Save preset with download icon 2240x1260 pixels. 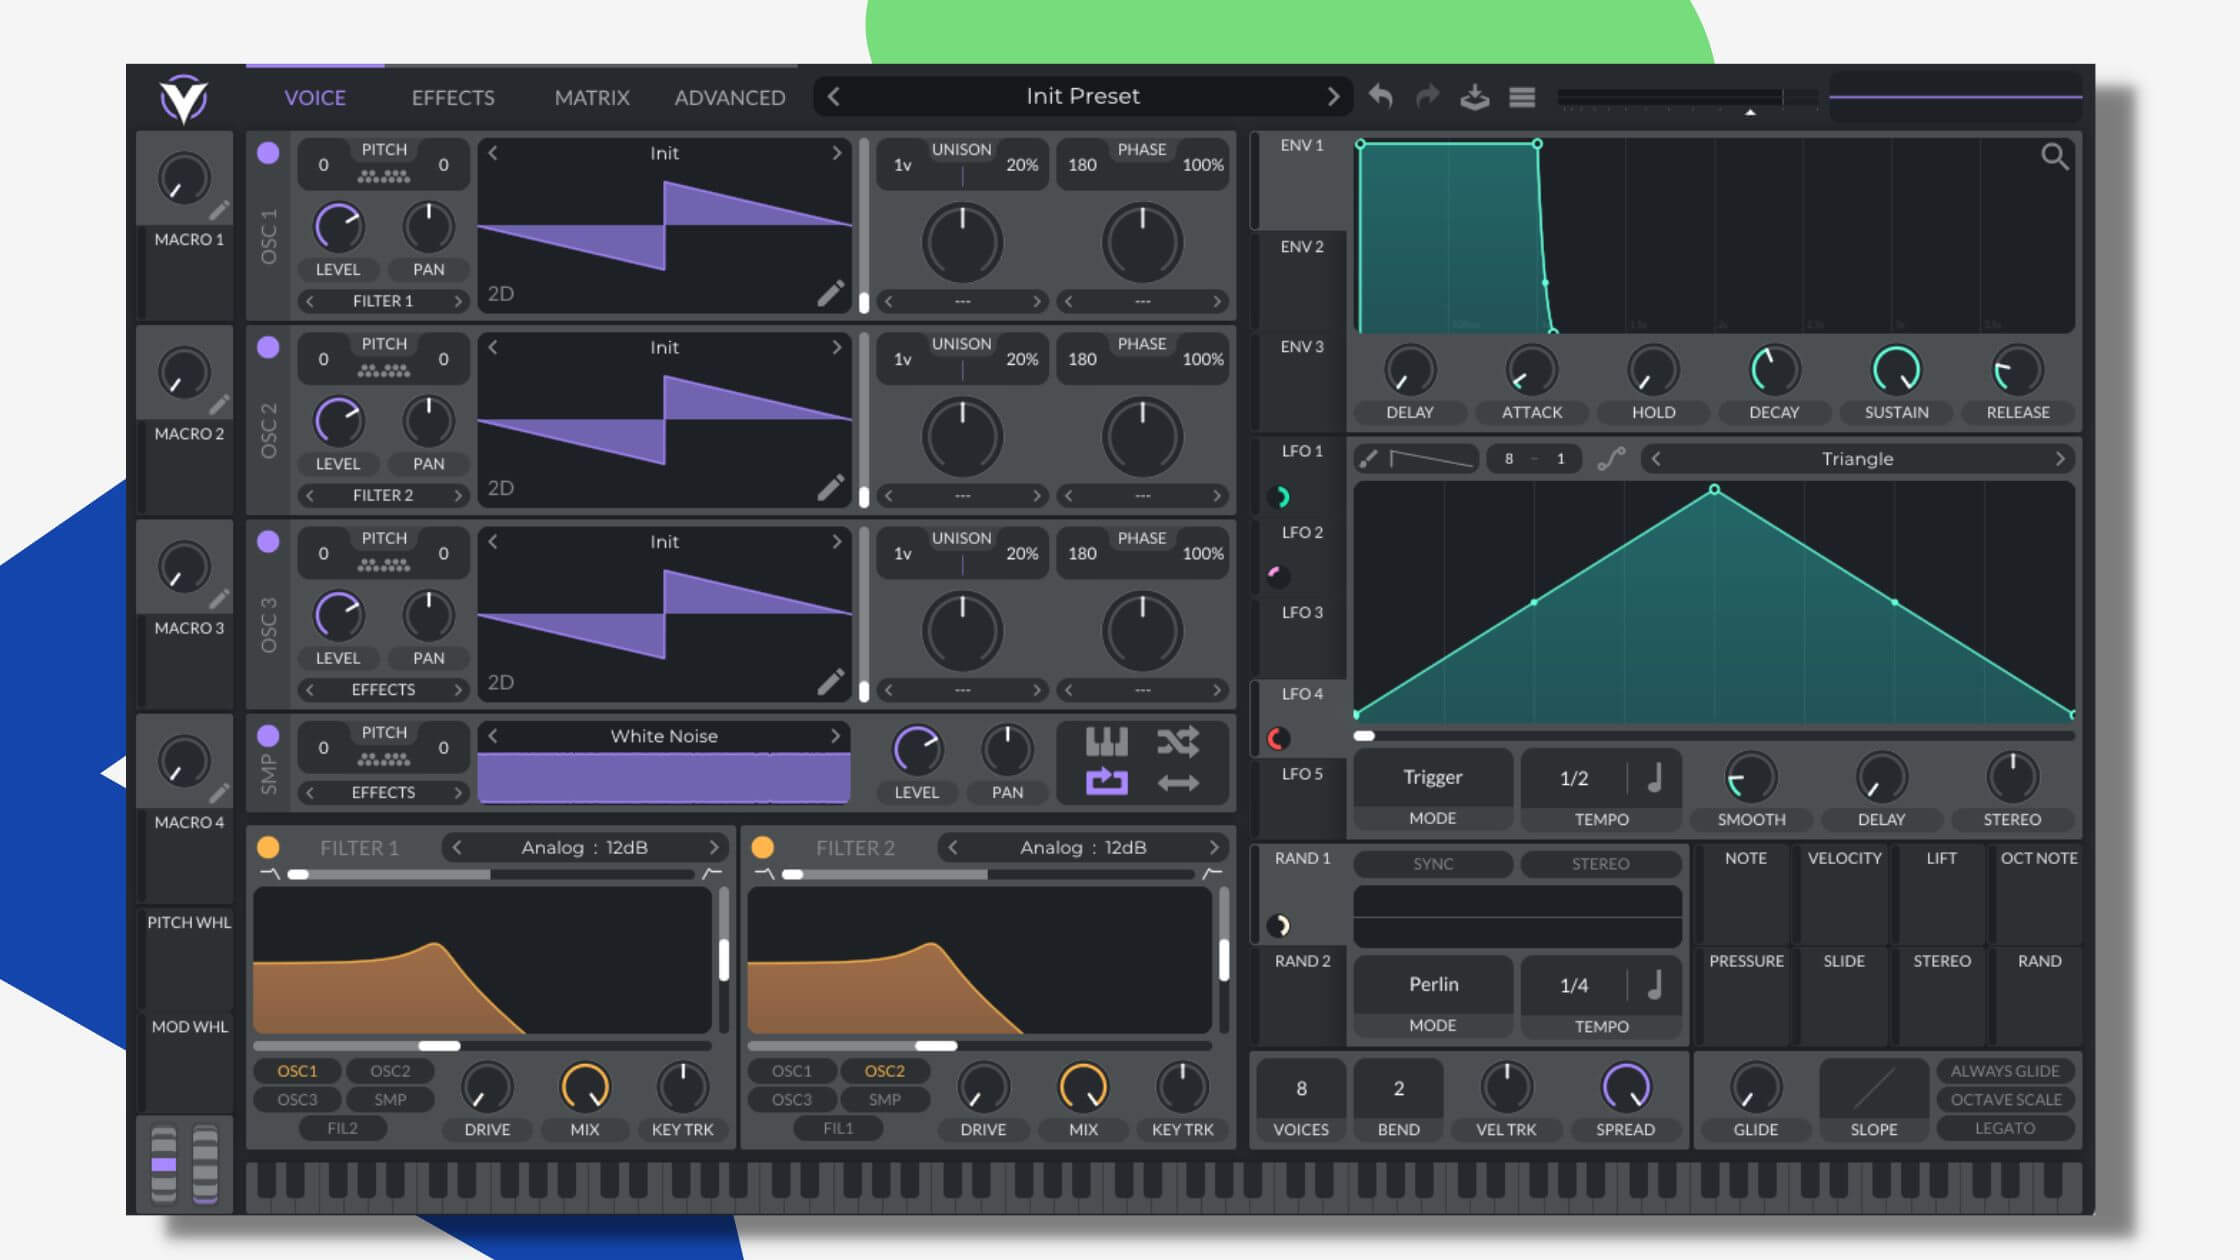(x=1475, y=96)
